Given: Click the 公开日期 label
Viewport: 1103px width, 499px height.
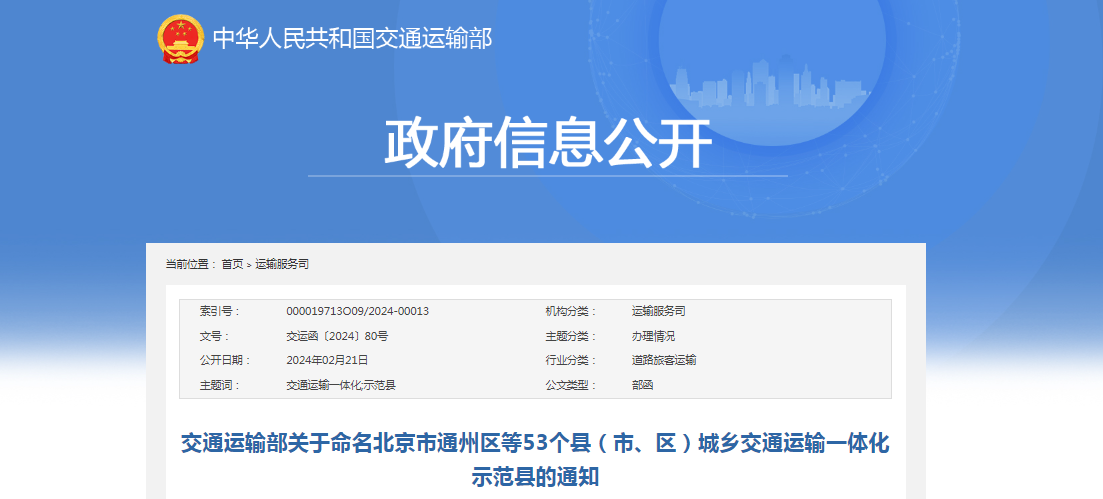Looking at the screenshot, I should [x=225, y=360].
